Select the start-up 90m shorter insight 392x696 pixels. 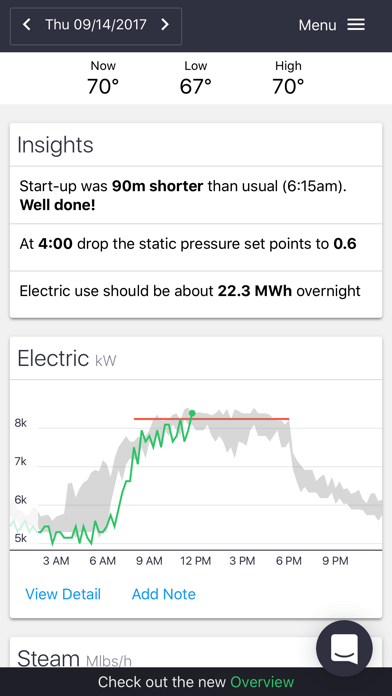coord(196,195)
